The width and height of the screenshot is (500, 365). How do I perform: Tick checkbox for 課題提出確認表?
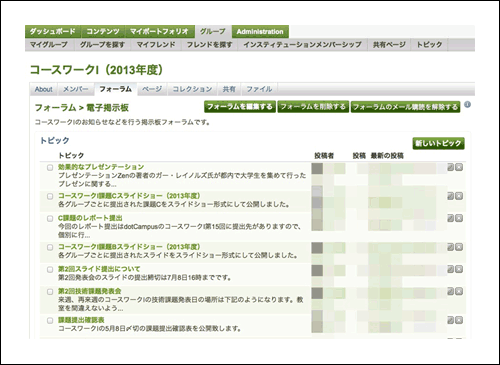[x=50, y=320]
